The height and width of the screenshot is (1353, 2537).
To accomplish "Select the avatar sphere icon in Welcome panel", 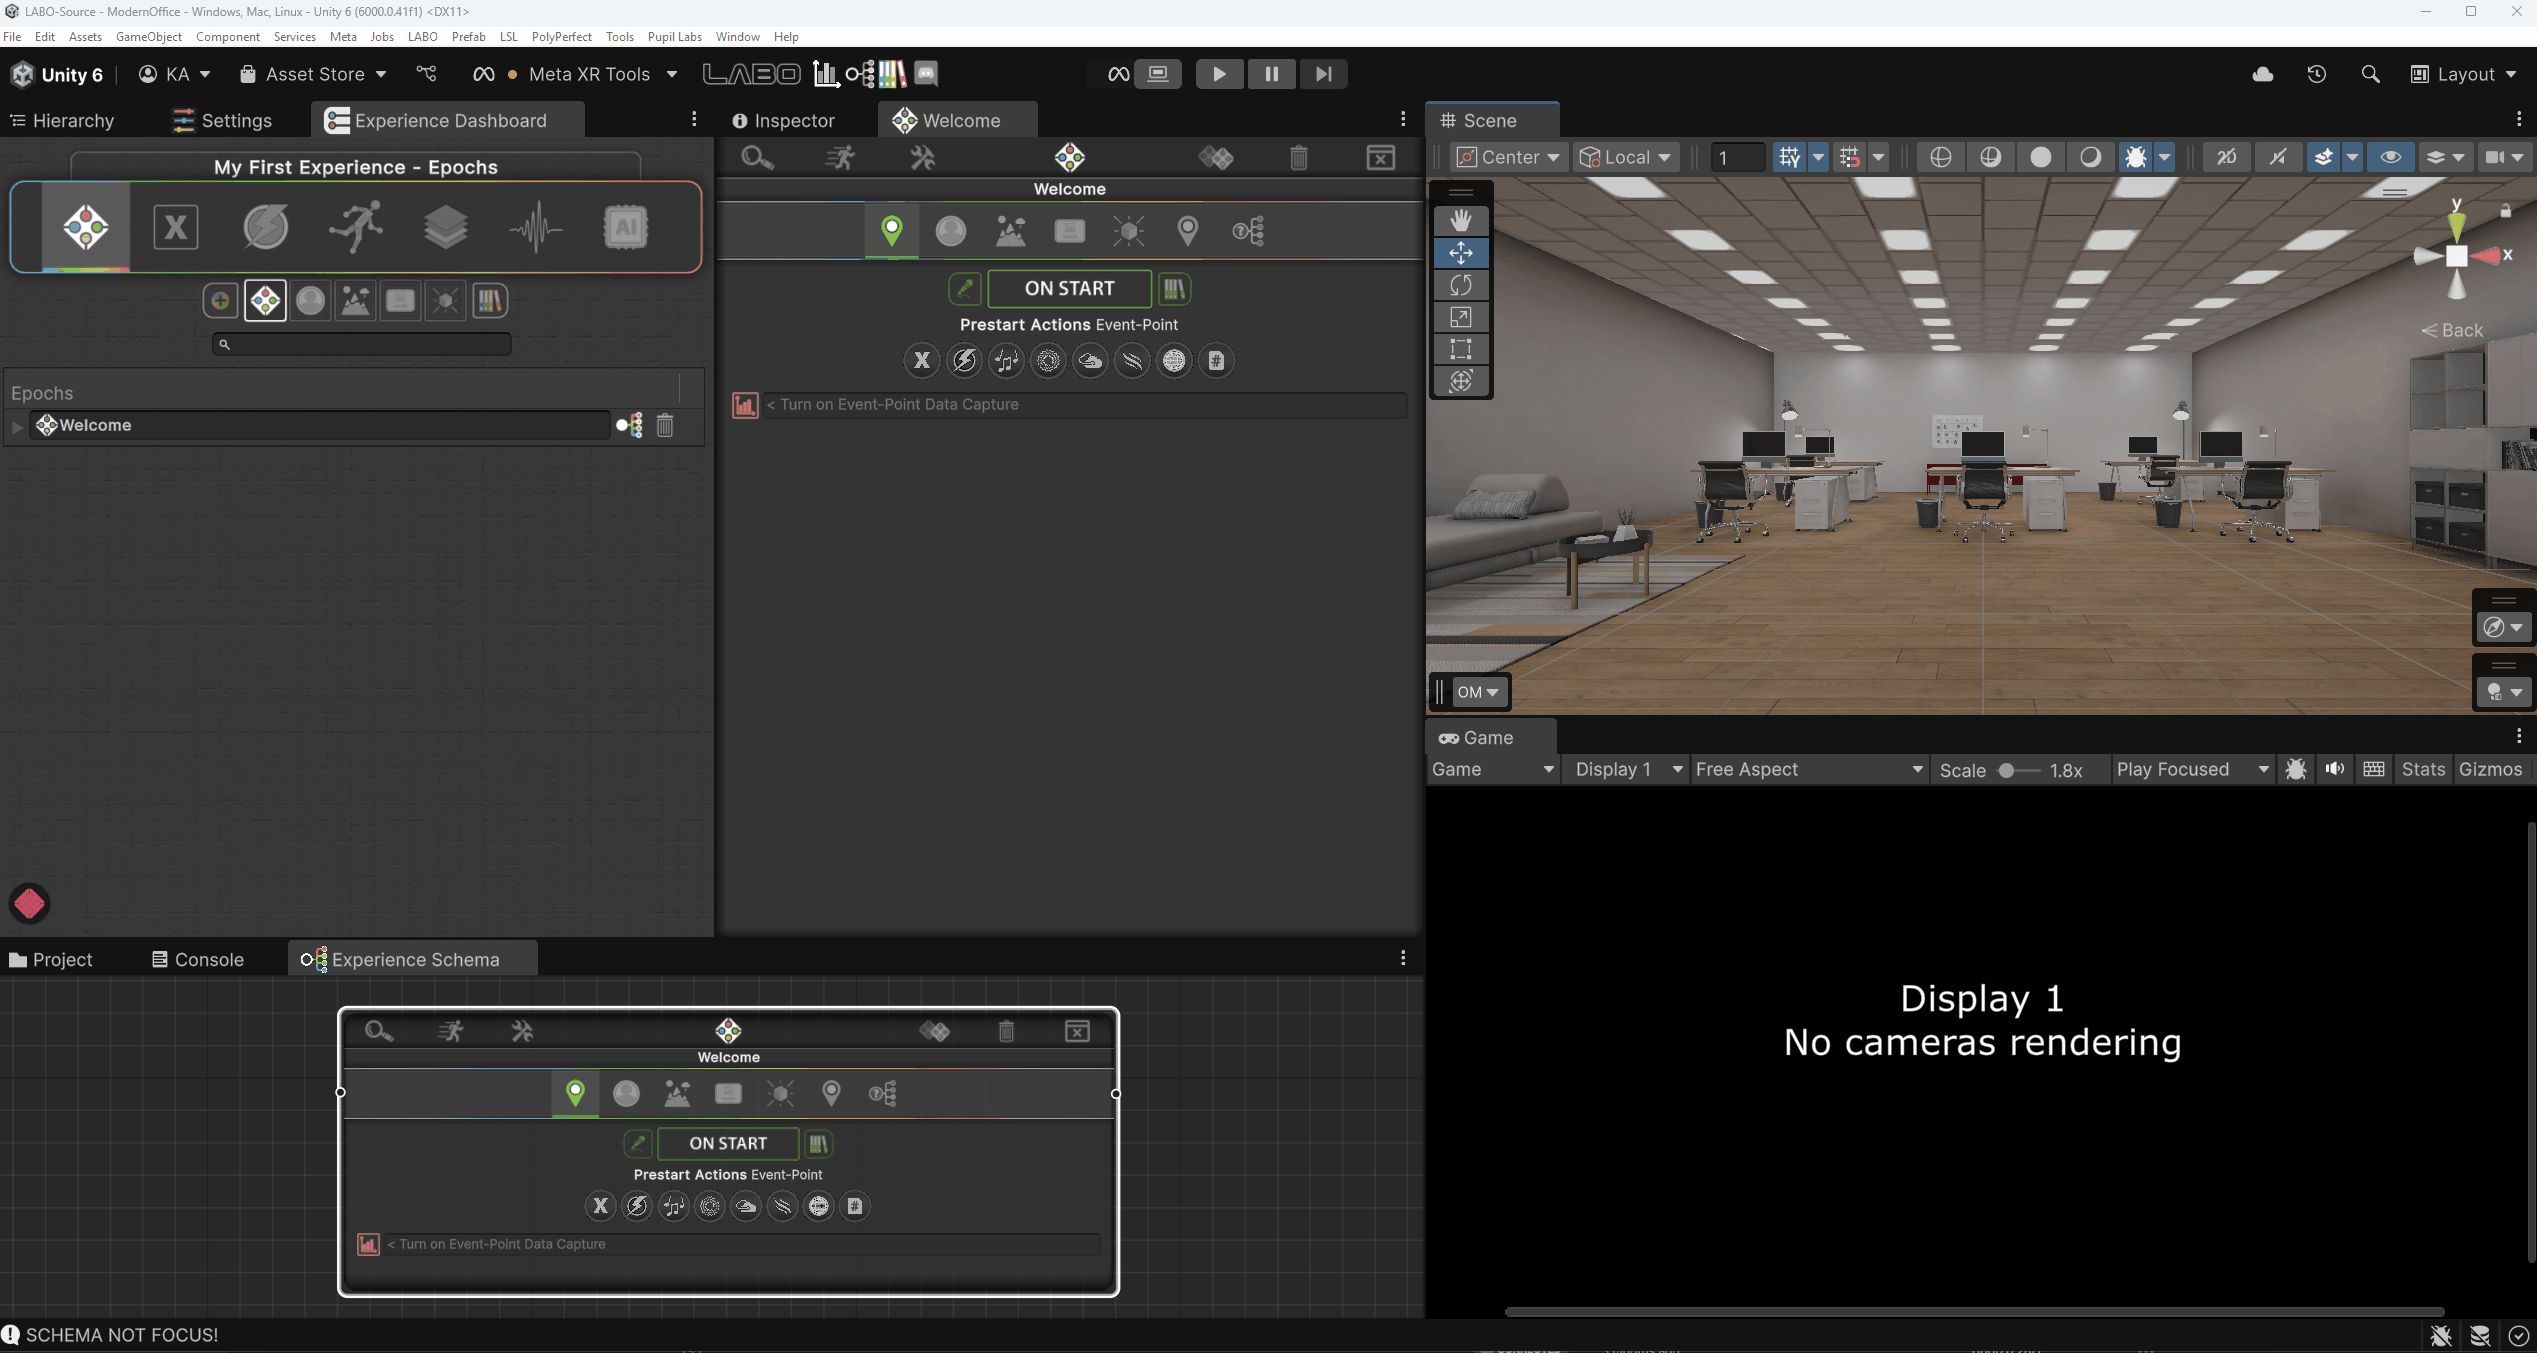I will tap(951, 231).
